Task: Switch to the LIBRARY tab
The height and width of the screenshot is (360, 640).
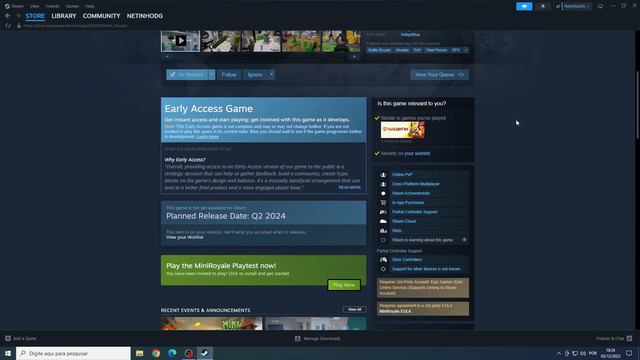Action: (64, 16)
